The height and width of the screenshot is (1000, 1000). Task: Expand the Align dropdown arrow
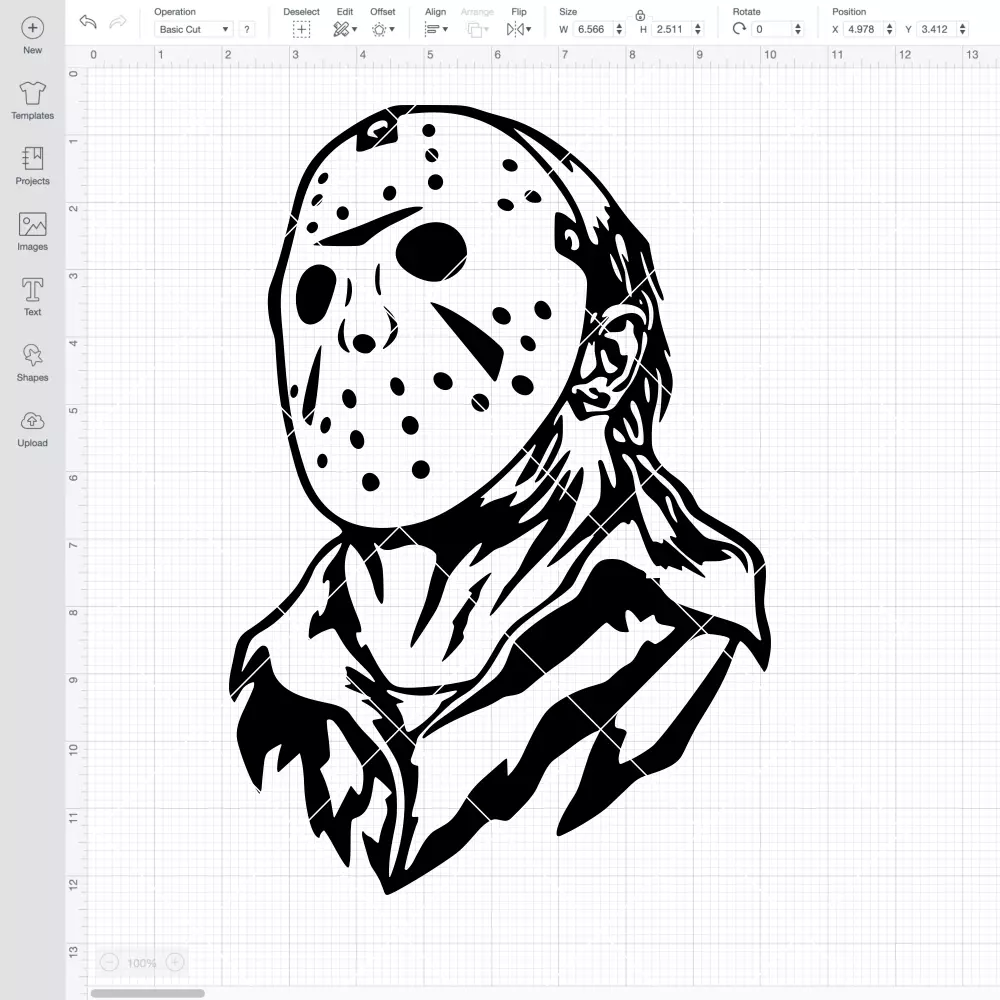pyautogui.click(x=445, y=29)
